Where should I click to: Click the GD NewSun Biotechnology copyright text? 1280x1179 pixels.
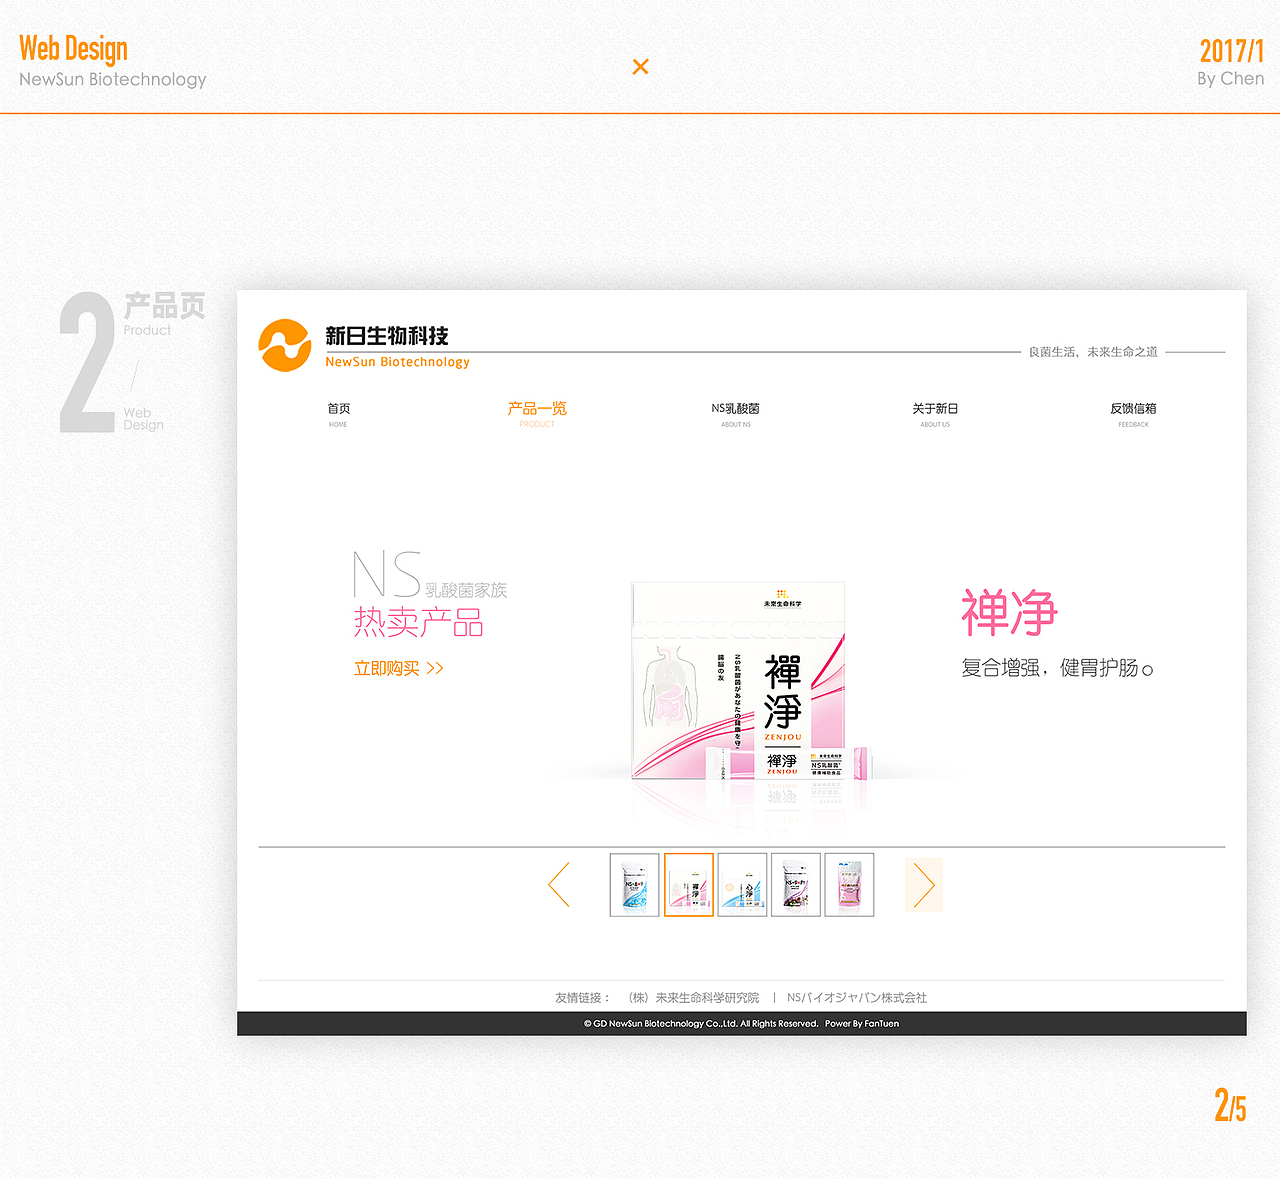(701, 1024)
